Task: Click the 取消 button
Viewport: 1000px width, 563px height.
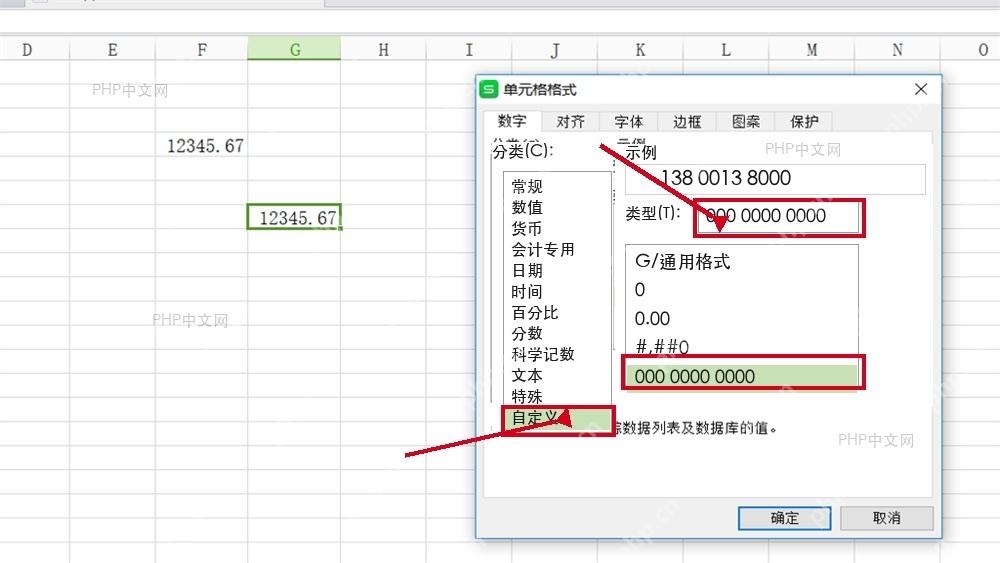Action: tap(886, 518)
